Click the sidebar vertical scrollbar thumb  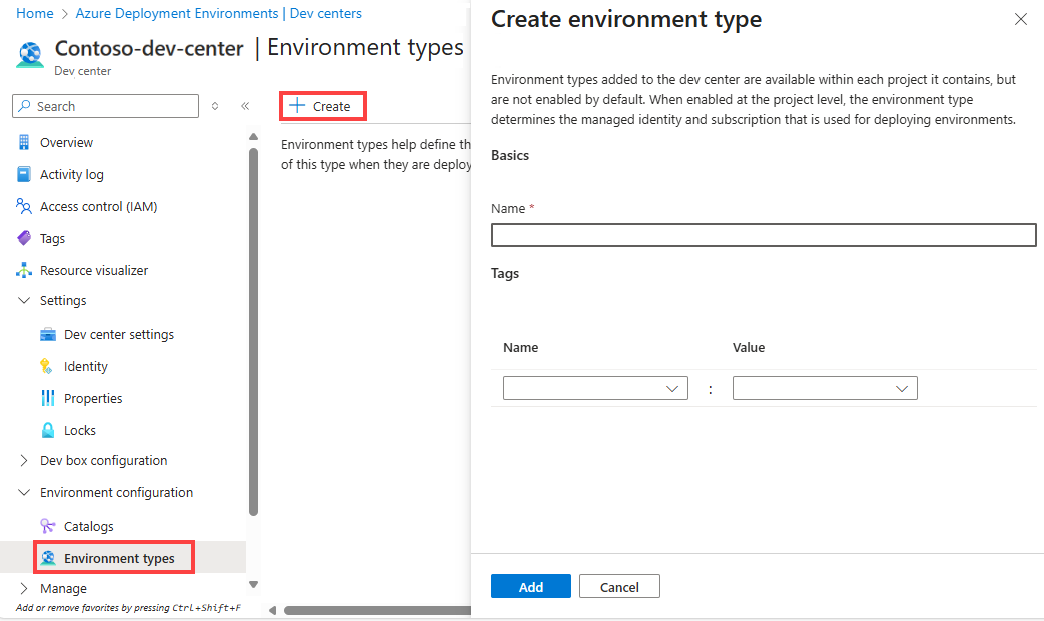point(253,331)
